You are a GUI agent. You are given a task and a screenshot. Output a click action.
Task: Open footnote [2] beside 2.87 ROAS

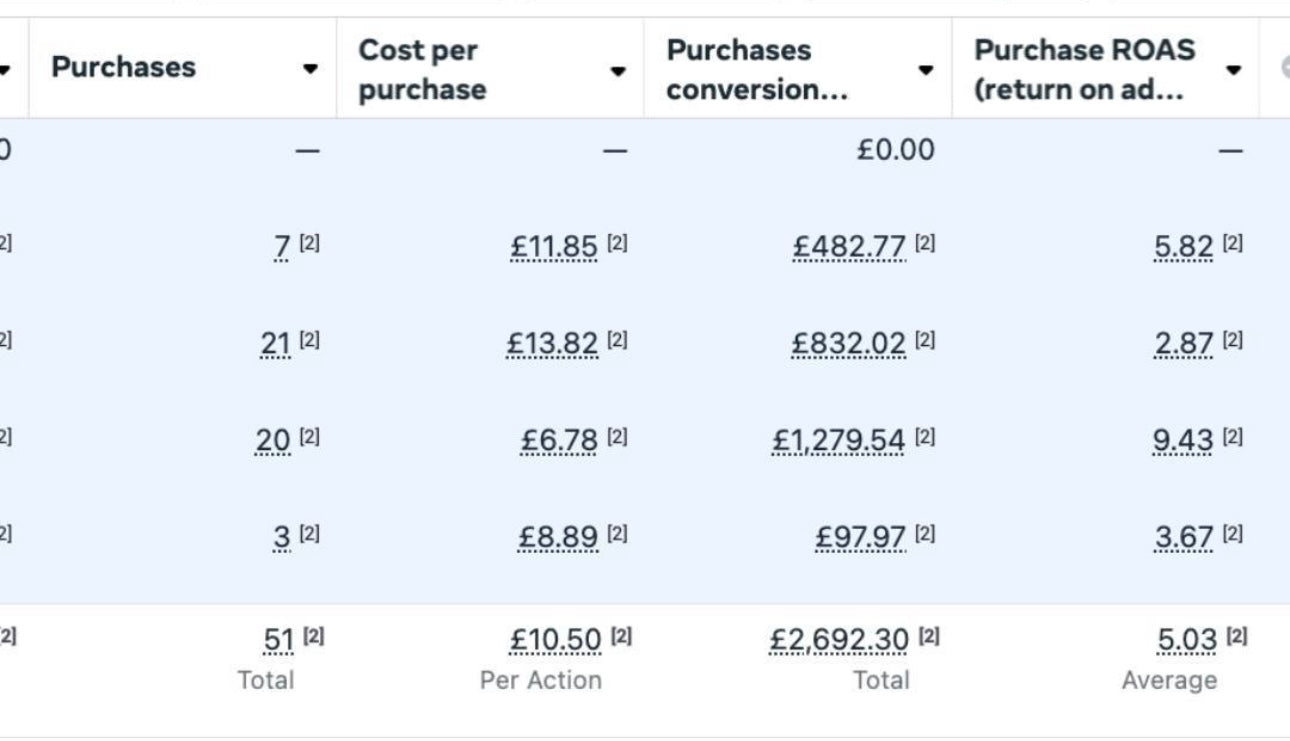click(x=1233, y=341)
